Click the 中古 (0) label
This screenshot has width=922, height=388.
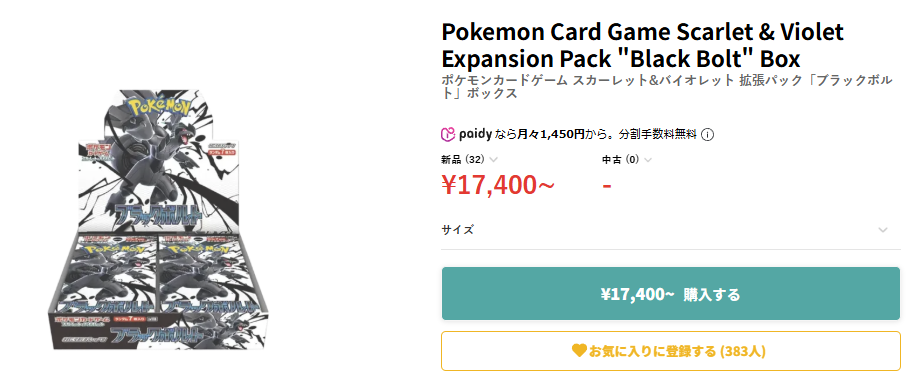click(x=620, y=159)
